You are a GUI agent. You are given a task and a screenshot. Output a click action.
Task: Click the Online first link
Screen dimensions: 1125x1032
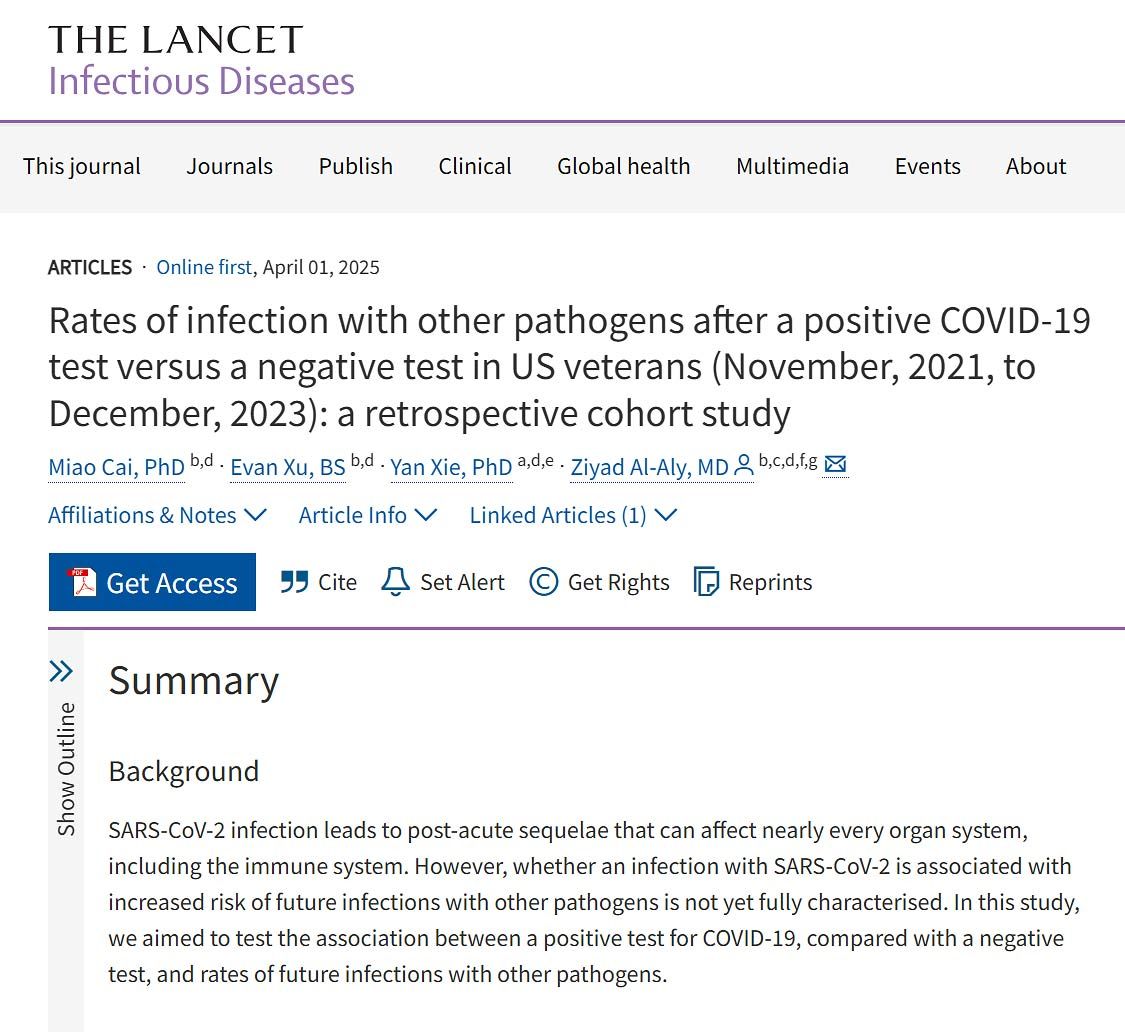click(x=204, y=267)
